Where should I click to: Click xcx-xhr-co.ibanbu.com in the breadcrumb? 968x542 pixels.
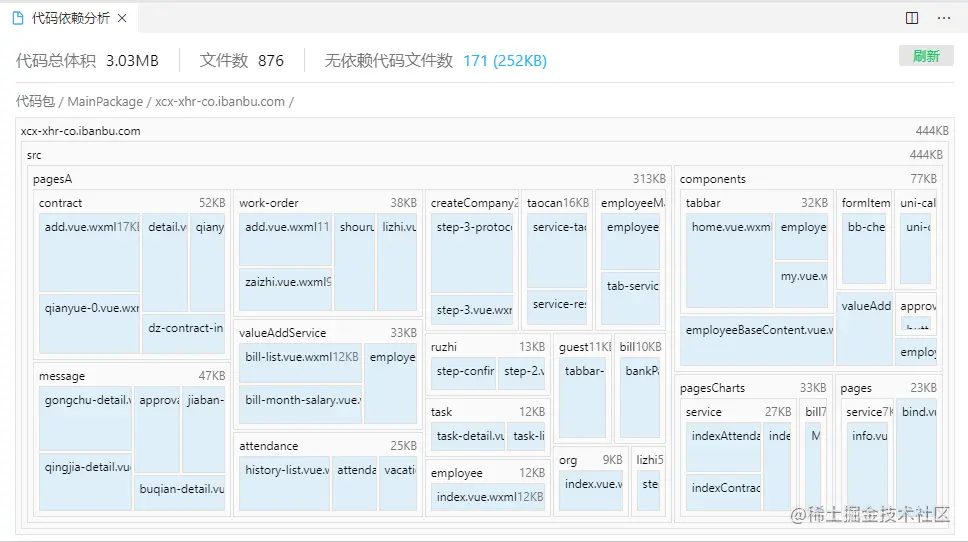point(220,101)
